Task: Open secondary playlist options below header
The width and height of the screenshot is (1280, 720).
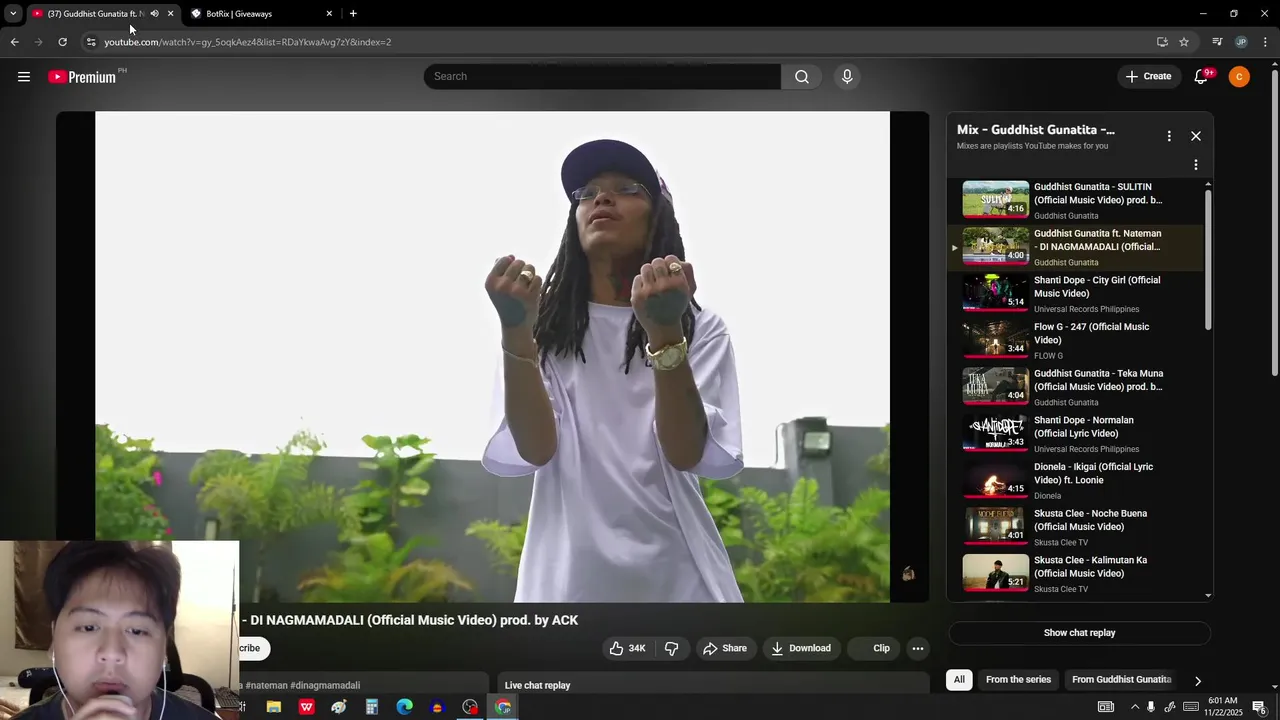Action: [x=1196, y=165]
